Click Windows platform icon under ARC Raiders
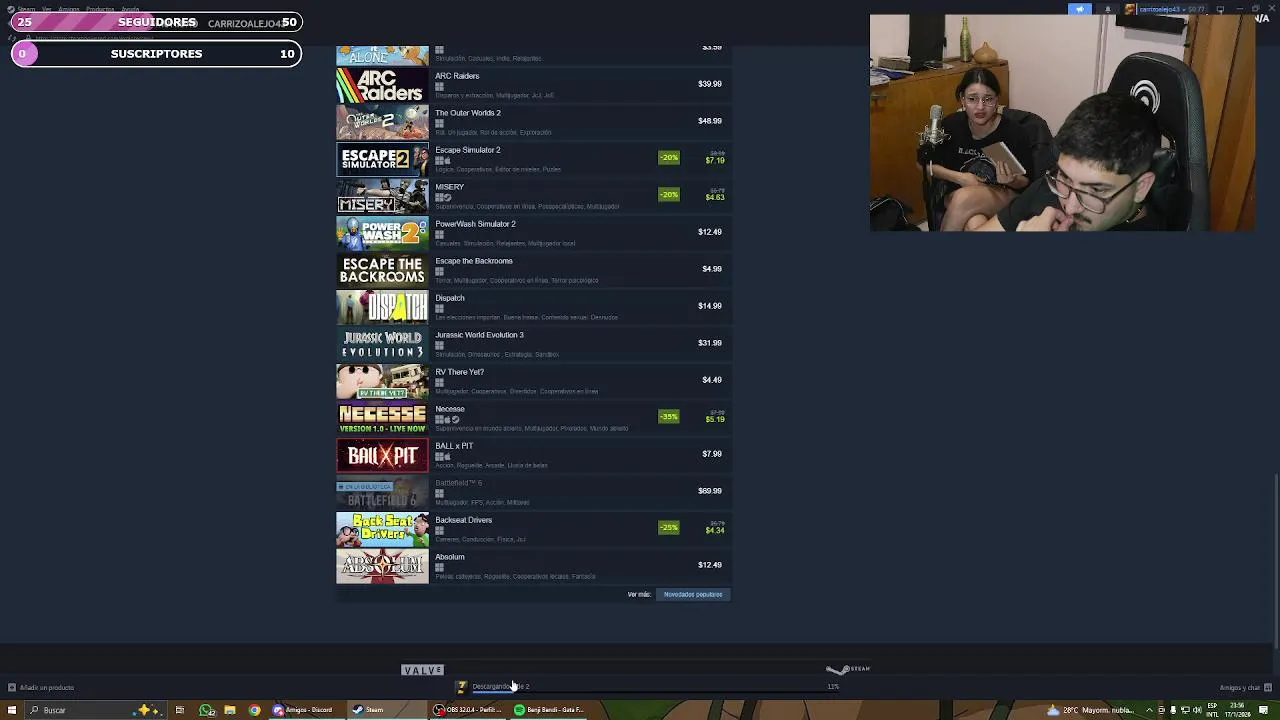1280x720 pixels. click(x=439, y=87)
